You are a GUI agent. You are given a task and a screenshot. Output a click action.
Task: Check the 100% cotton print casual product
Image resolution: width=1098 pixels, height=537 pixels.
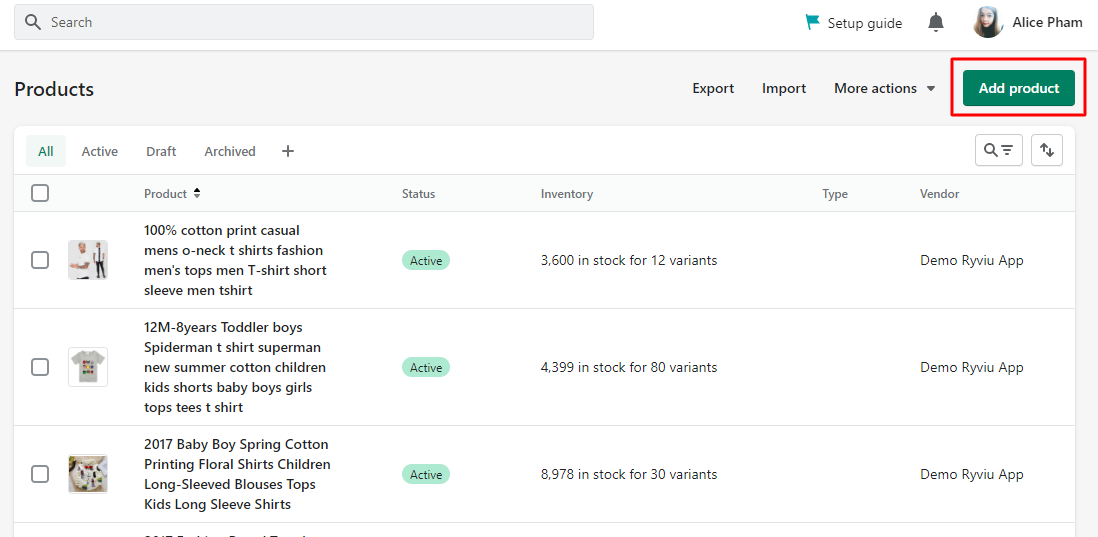tap(40, 260)
